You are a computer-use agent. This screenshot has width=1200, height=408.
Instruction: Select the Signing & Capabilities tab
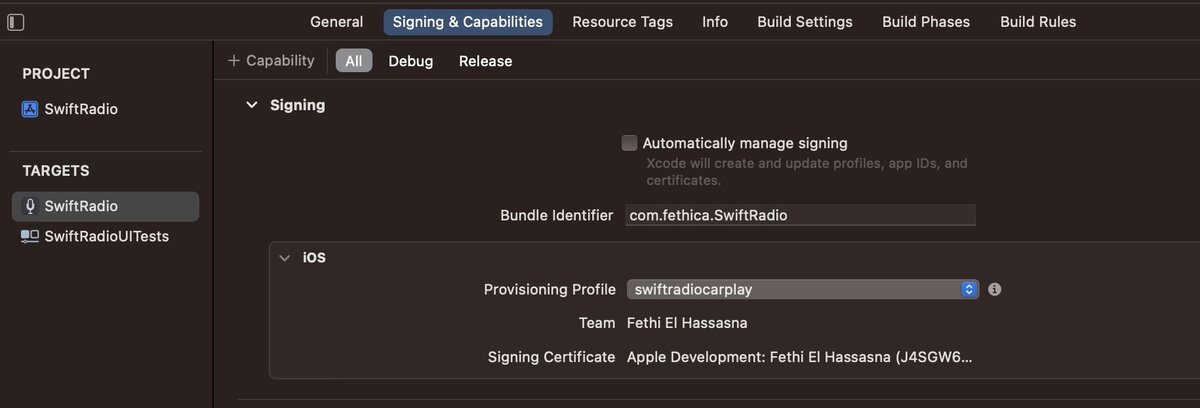(x=467, y=22)
